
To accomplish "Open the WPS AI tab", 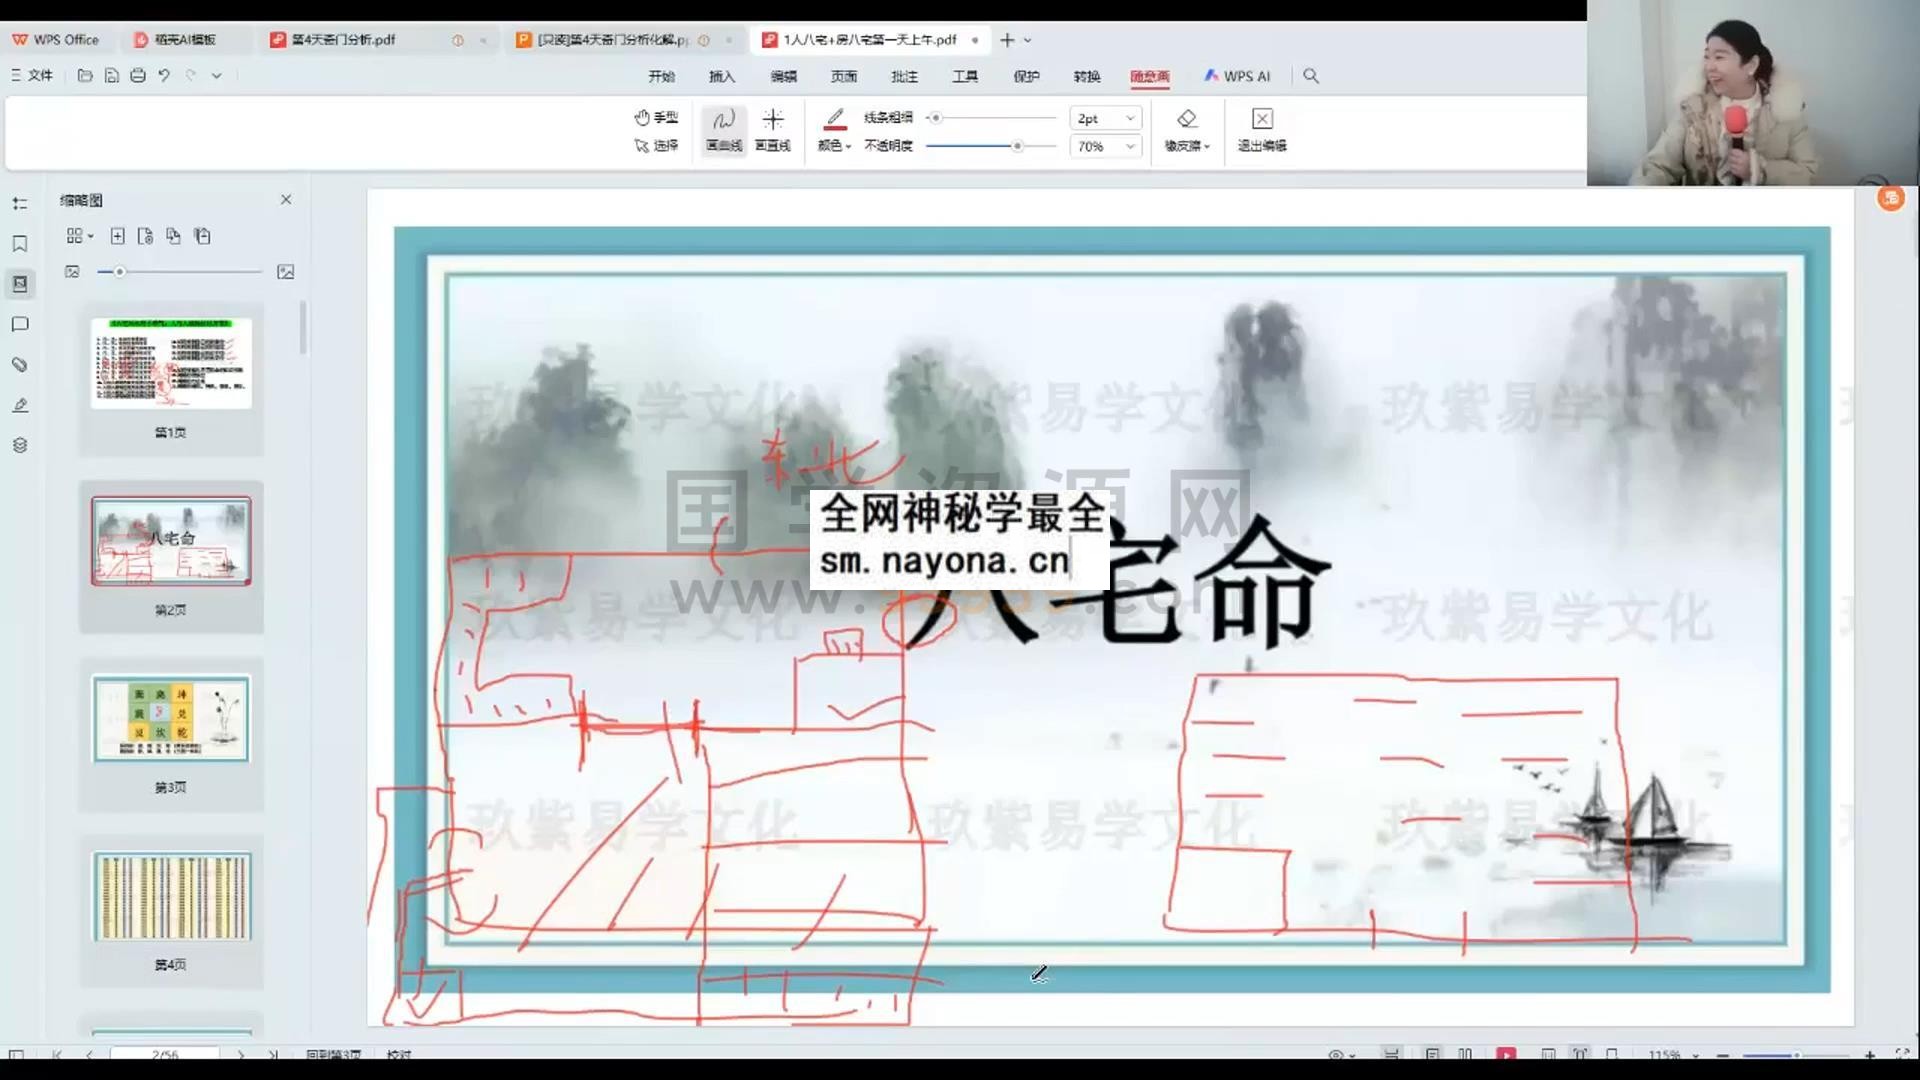I will tap(1237, 76).
